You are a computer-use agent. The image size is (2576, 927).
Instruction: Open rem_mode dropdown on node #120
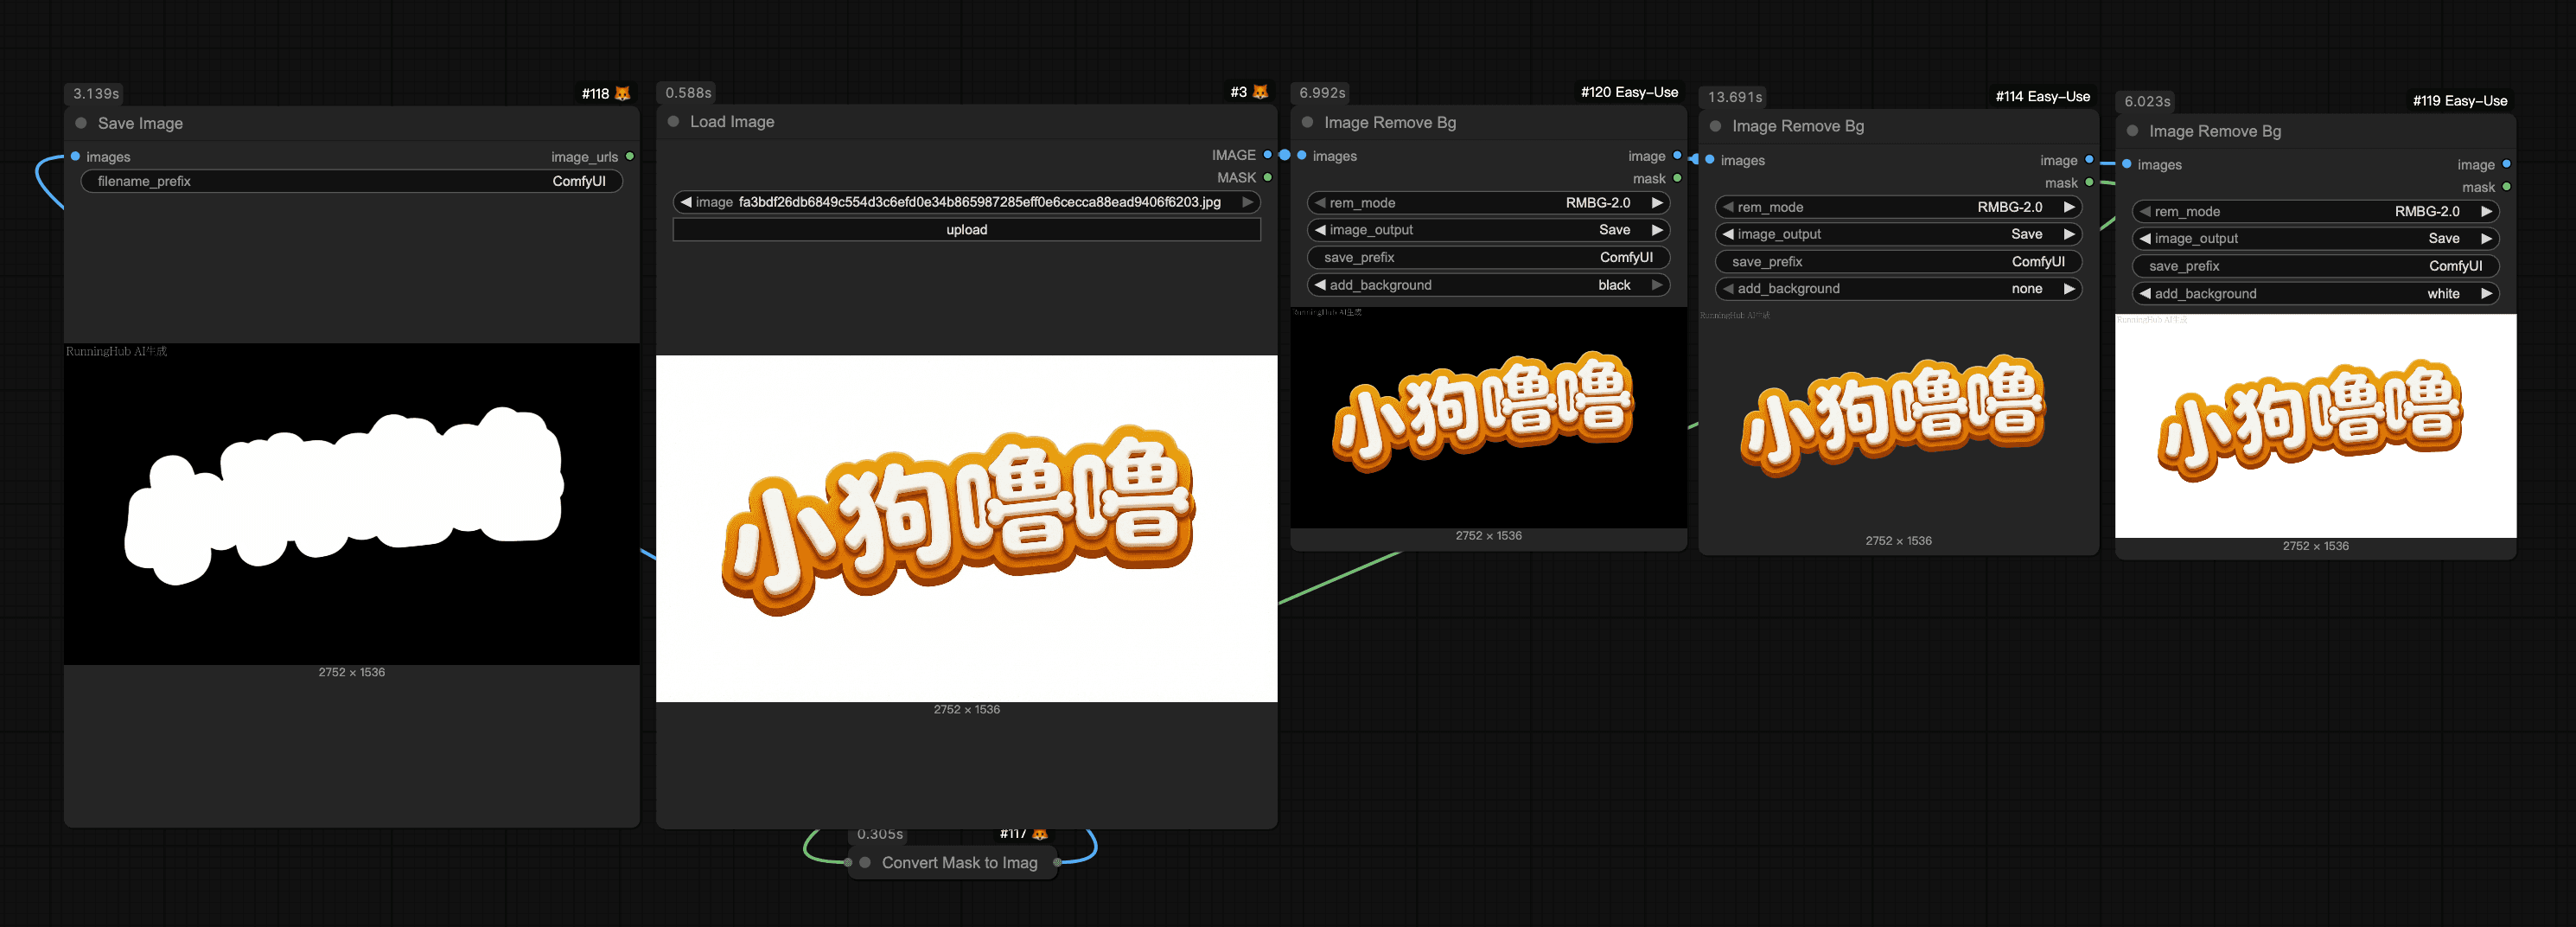1488,203
